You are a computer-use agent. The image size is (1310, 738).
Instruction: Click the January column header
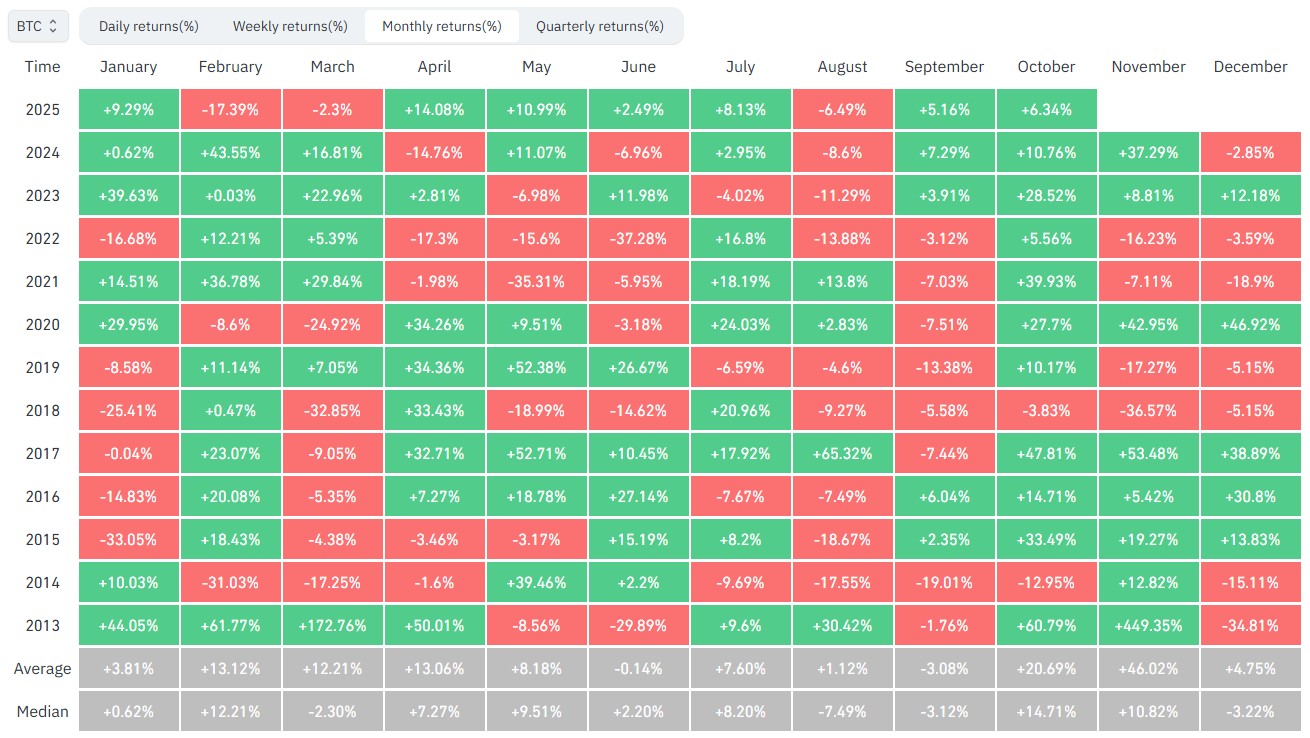point(129,67)
